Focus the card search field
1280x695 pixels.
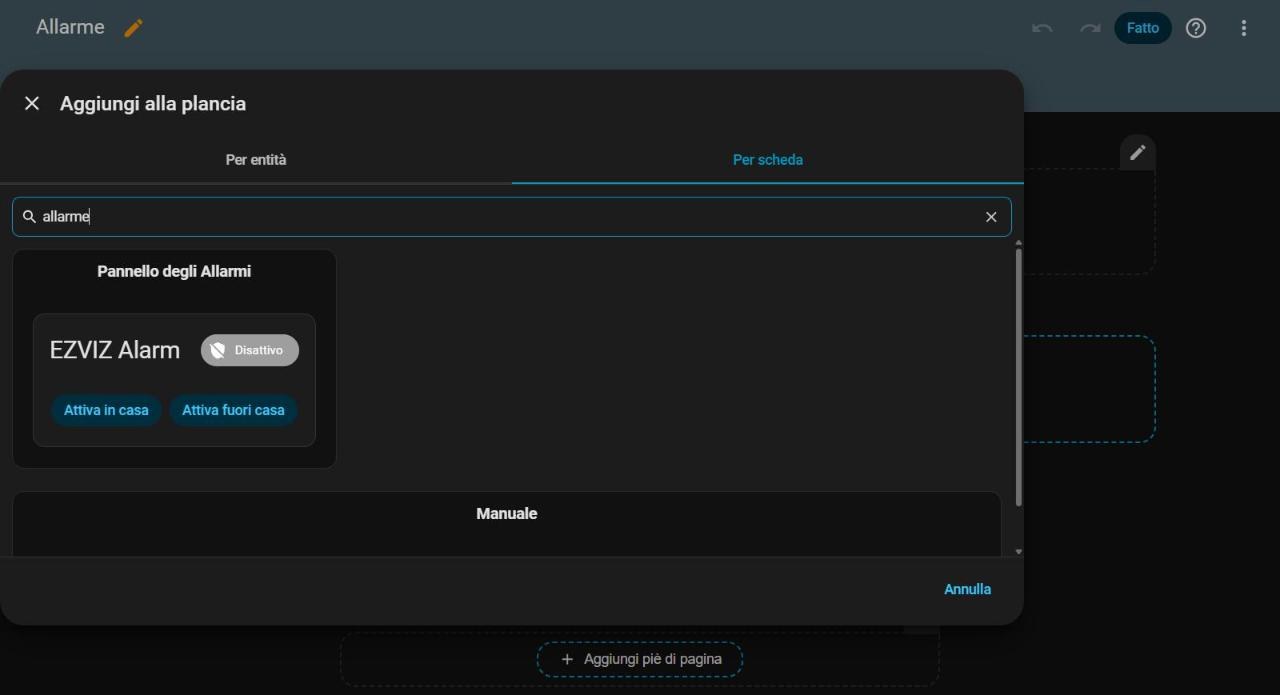(511, 217)
